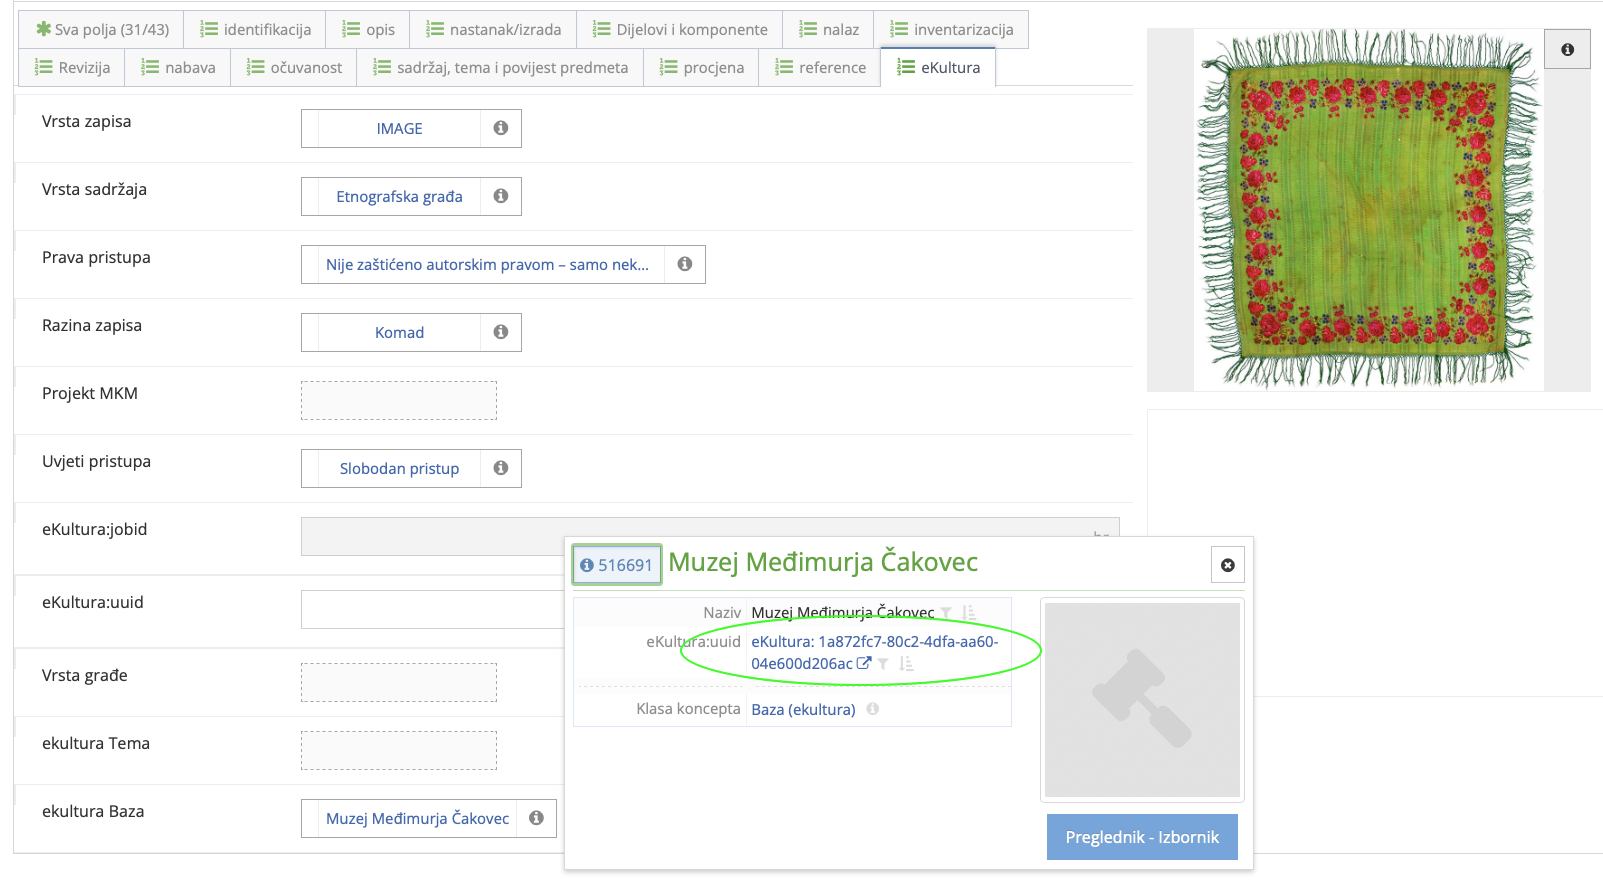The image size is (1603, 896).
Task: Click the eKultura:jobid input field
Action: pyautogui.click(x=710, y=536)
